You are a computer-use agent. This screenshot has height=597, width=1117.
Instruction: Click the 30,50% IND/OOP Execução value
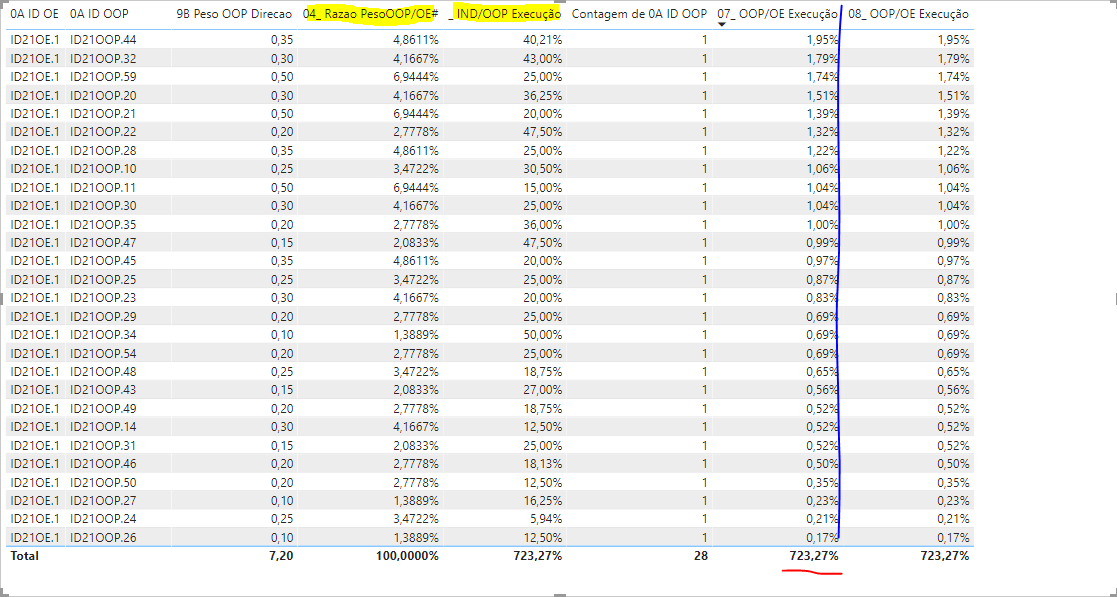tap(542, 169)
